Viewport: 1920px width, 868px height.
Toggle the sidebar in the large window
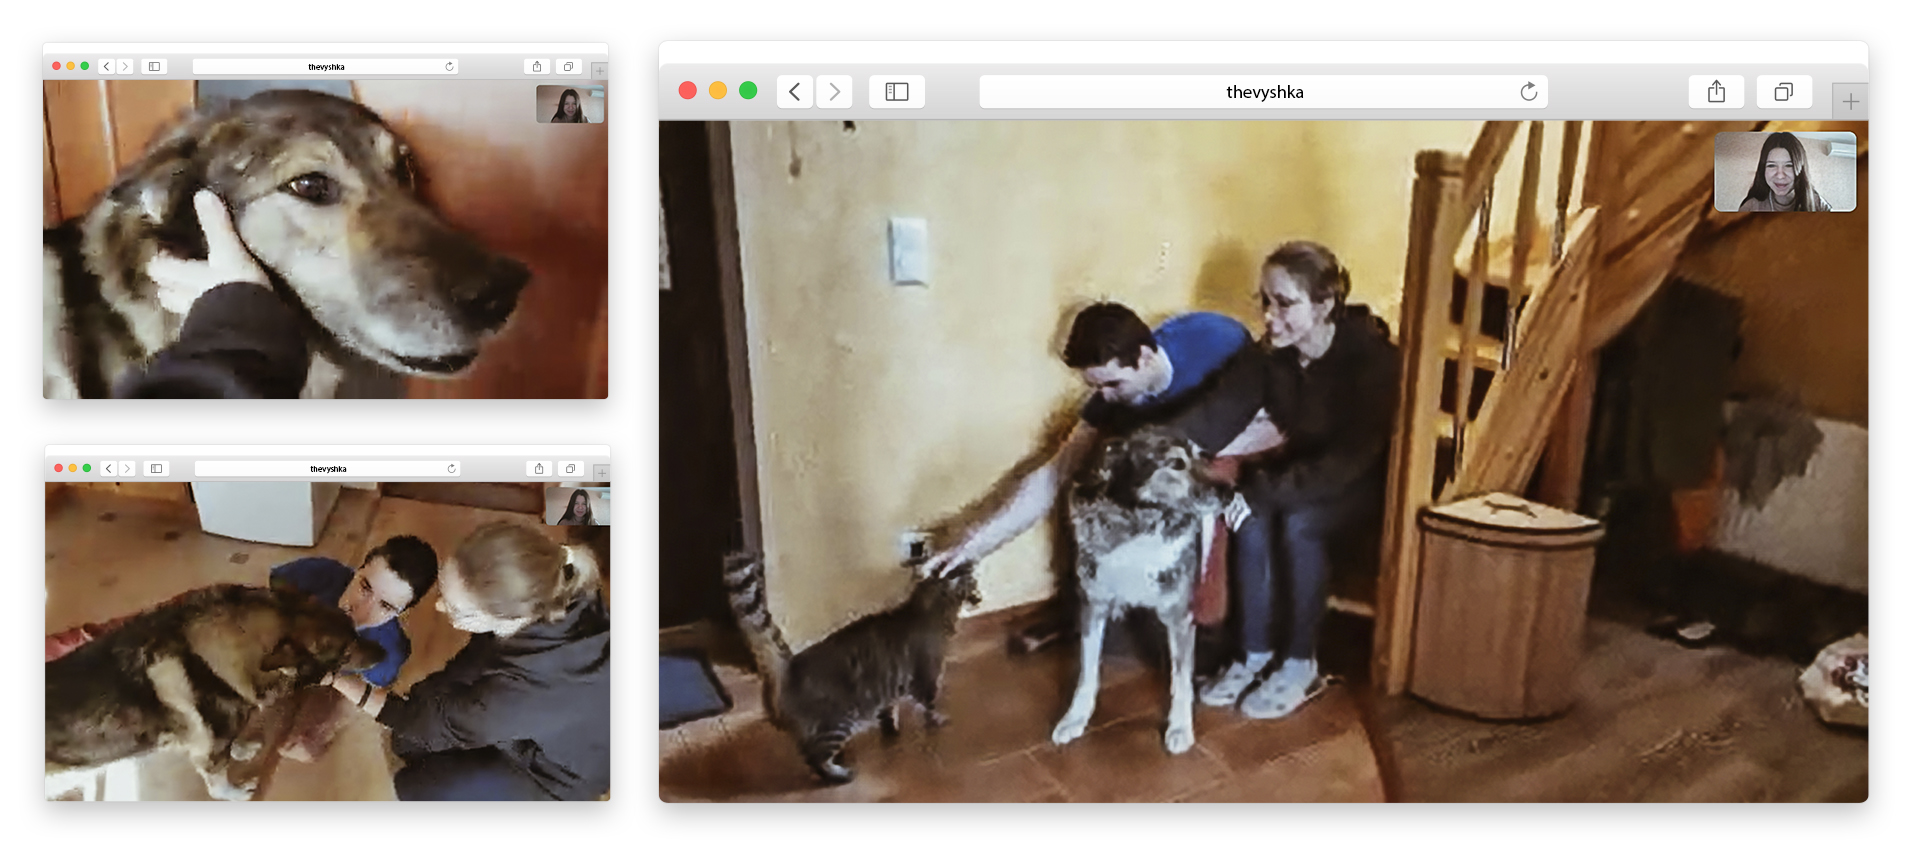point(897,92)
